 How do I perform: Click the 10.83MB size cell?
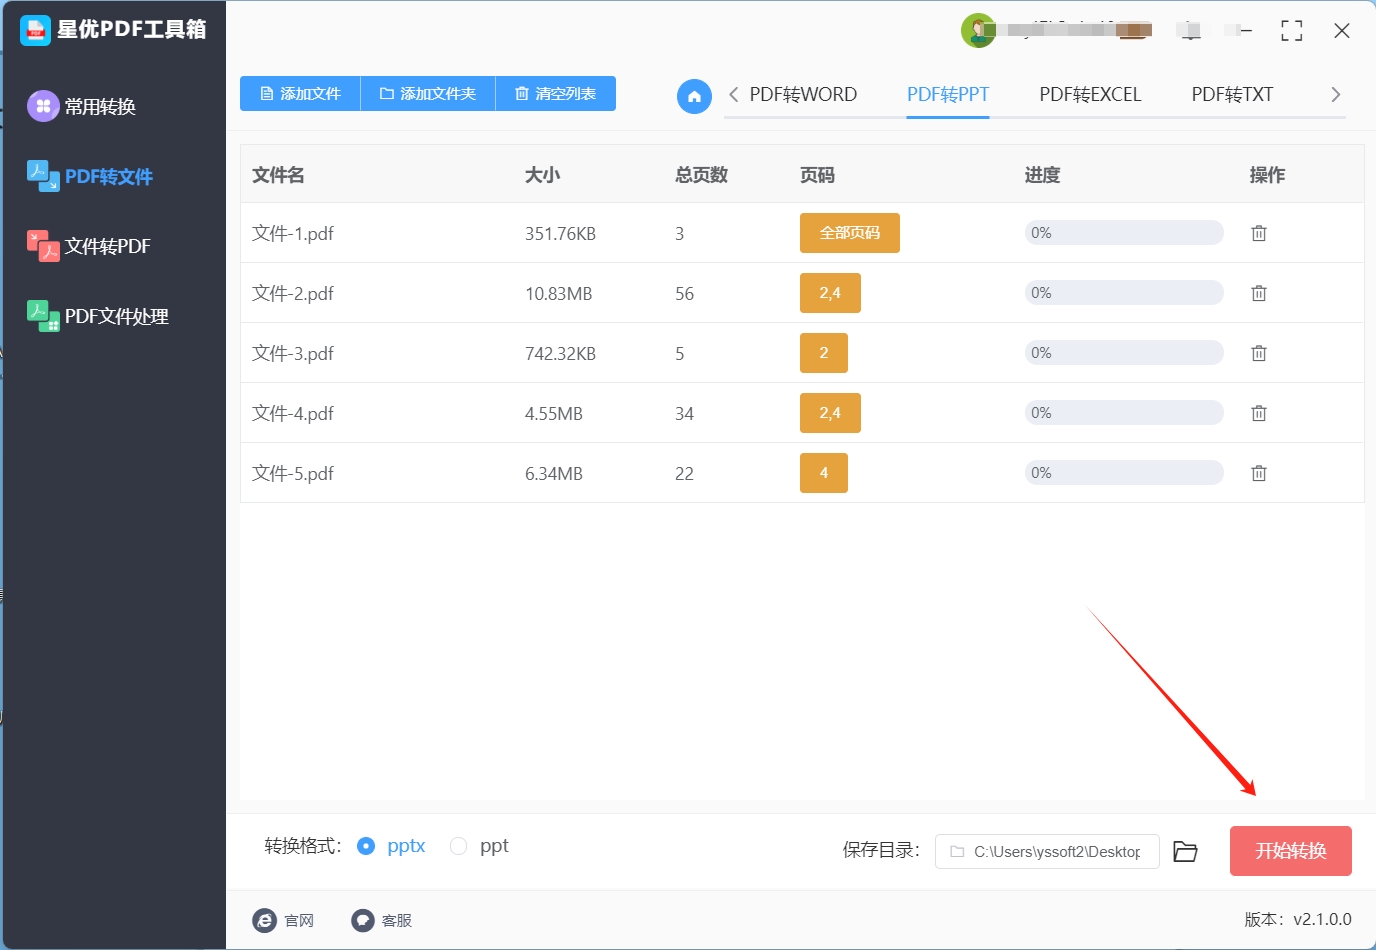click(559, 294)
